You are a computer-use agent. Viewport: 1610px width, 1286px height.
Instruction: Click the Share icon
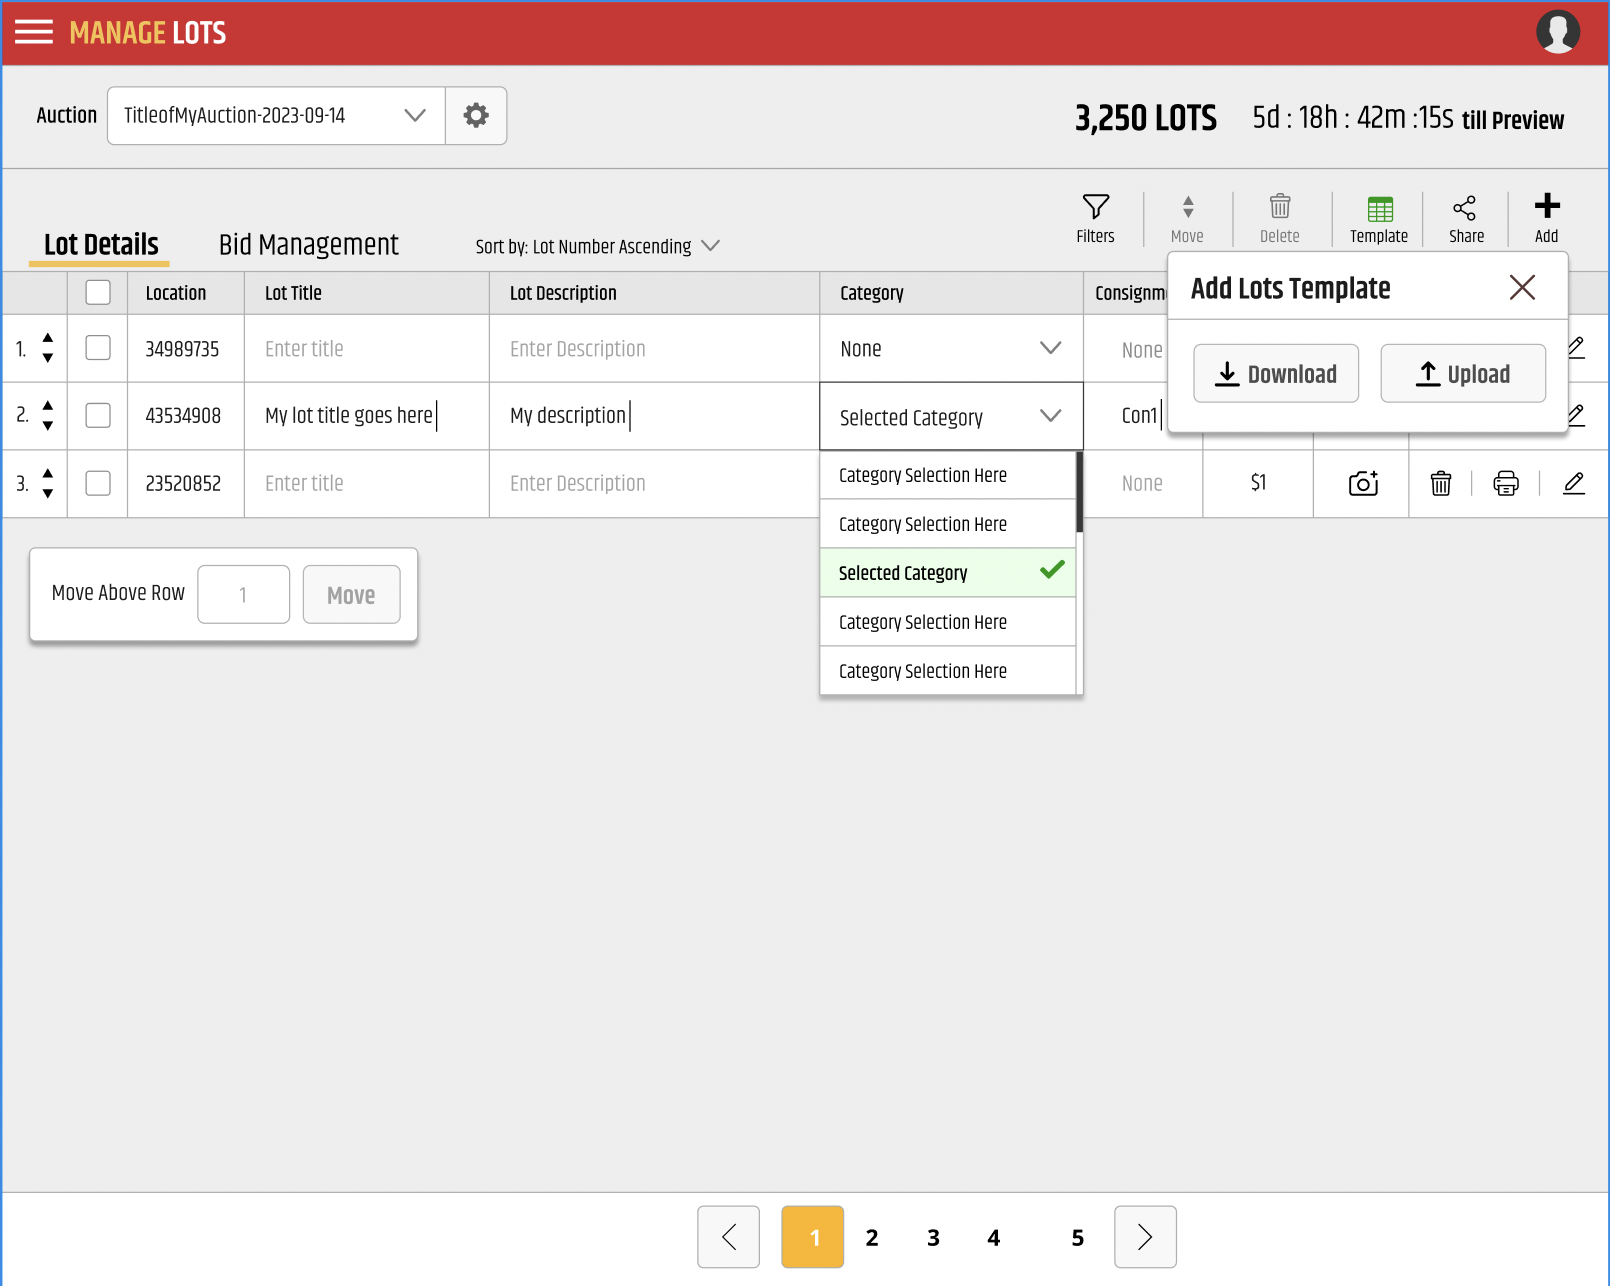click(1465, 218)
